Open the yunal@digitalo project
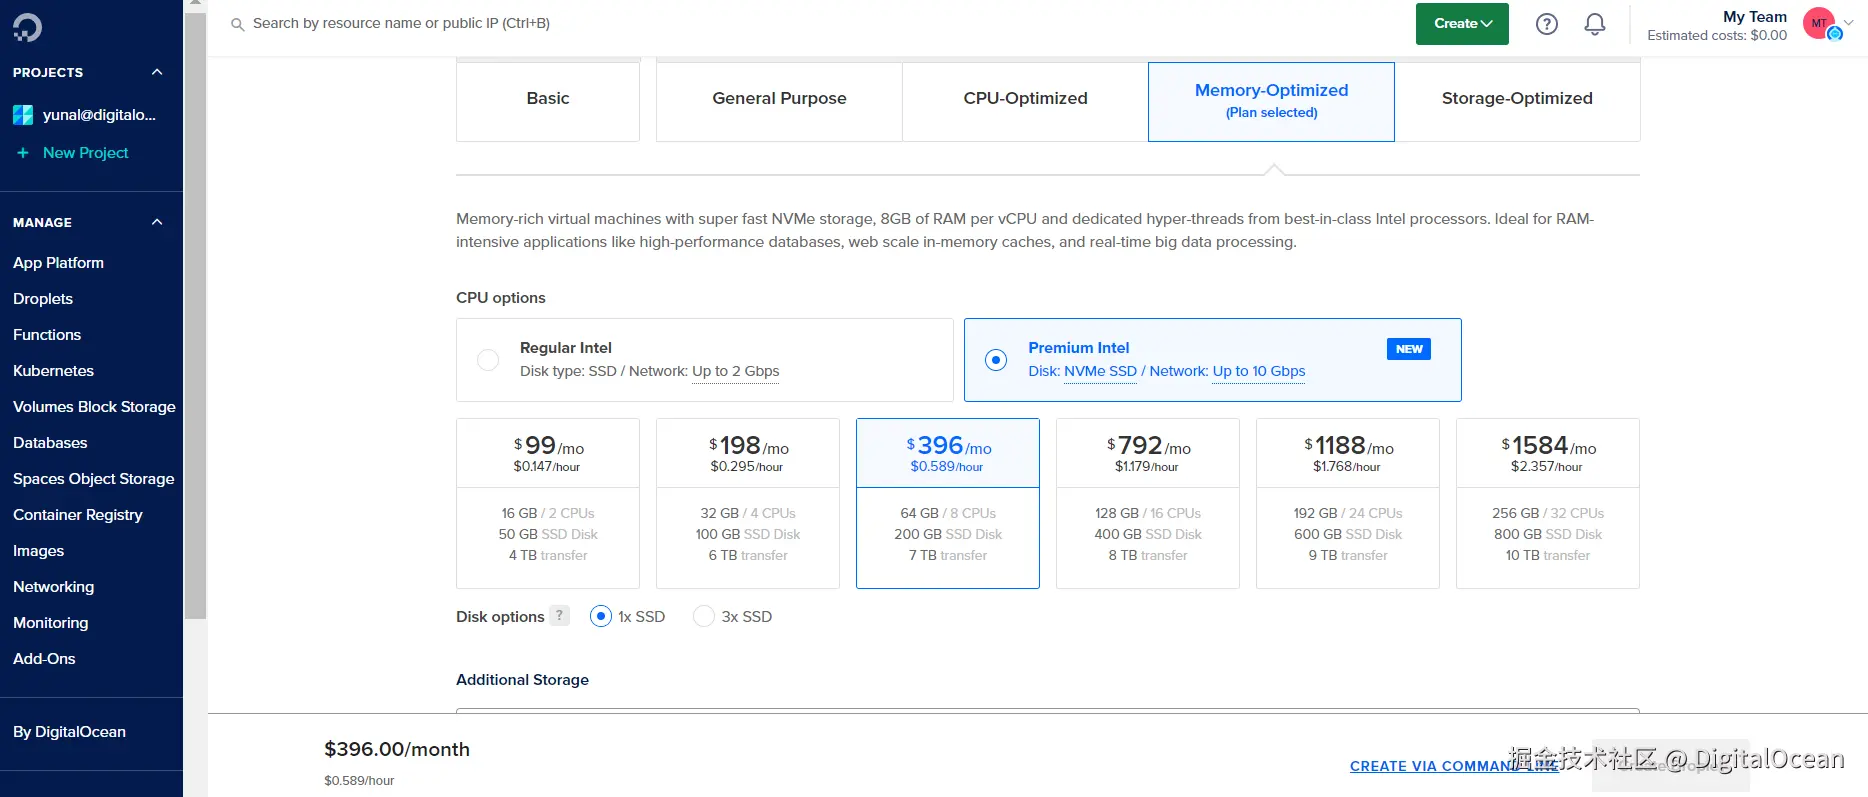 99,115
